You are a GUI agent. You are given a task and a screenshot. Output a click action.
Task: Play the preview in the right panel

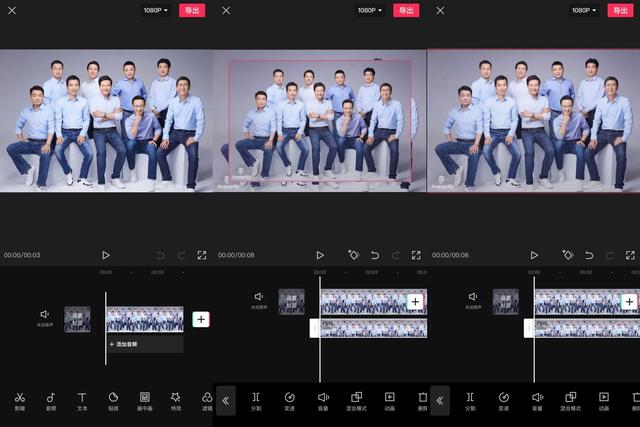[x=534, y=255]
